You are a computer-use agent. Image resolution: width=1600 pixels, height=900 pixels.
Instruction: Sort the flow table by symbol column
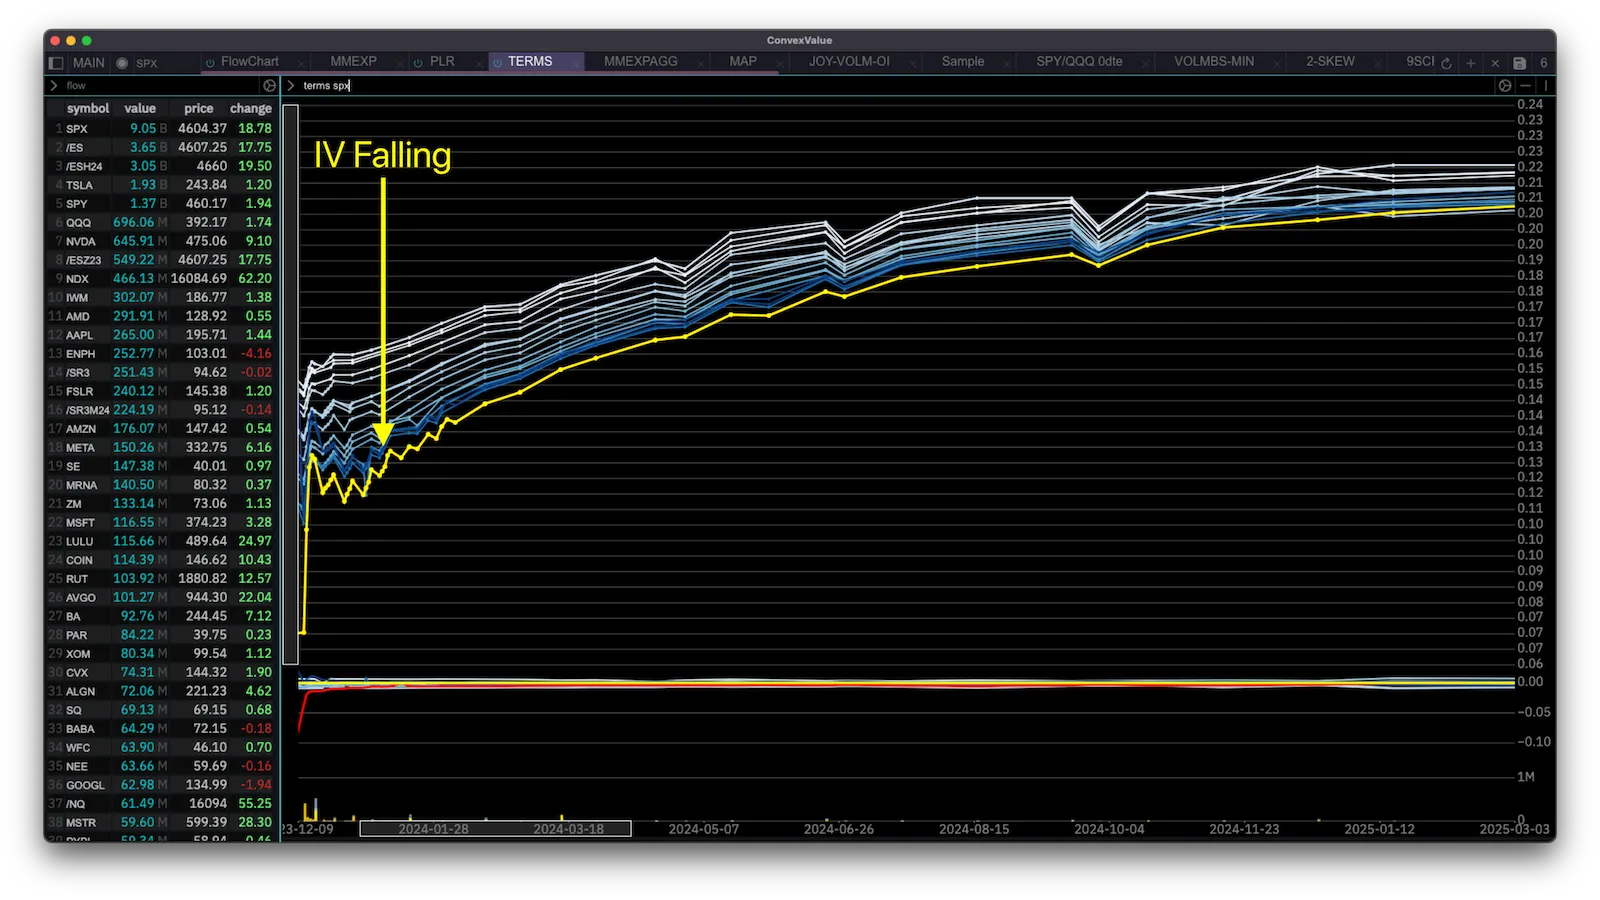pos(88,108)
